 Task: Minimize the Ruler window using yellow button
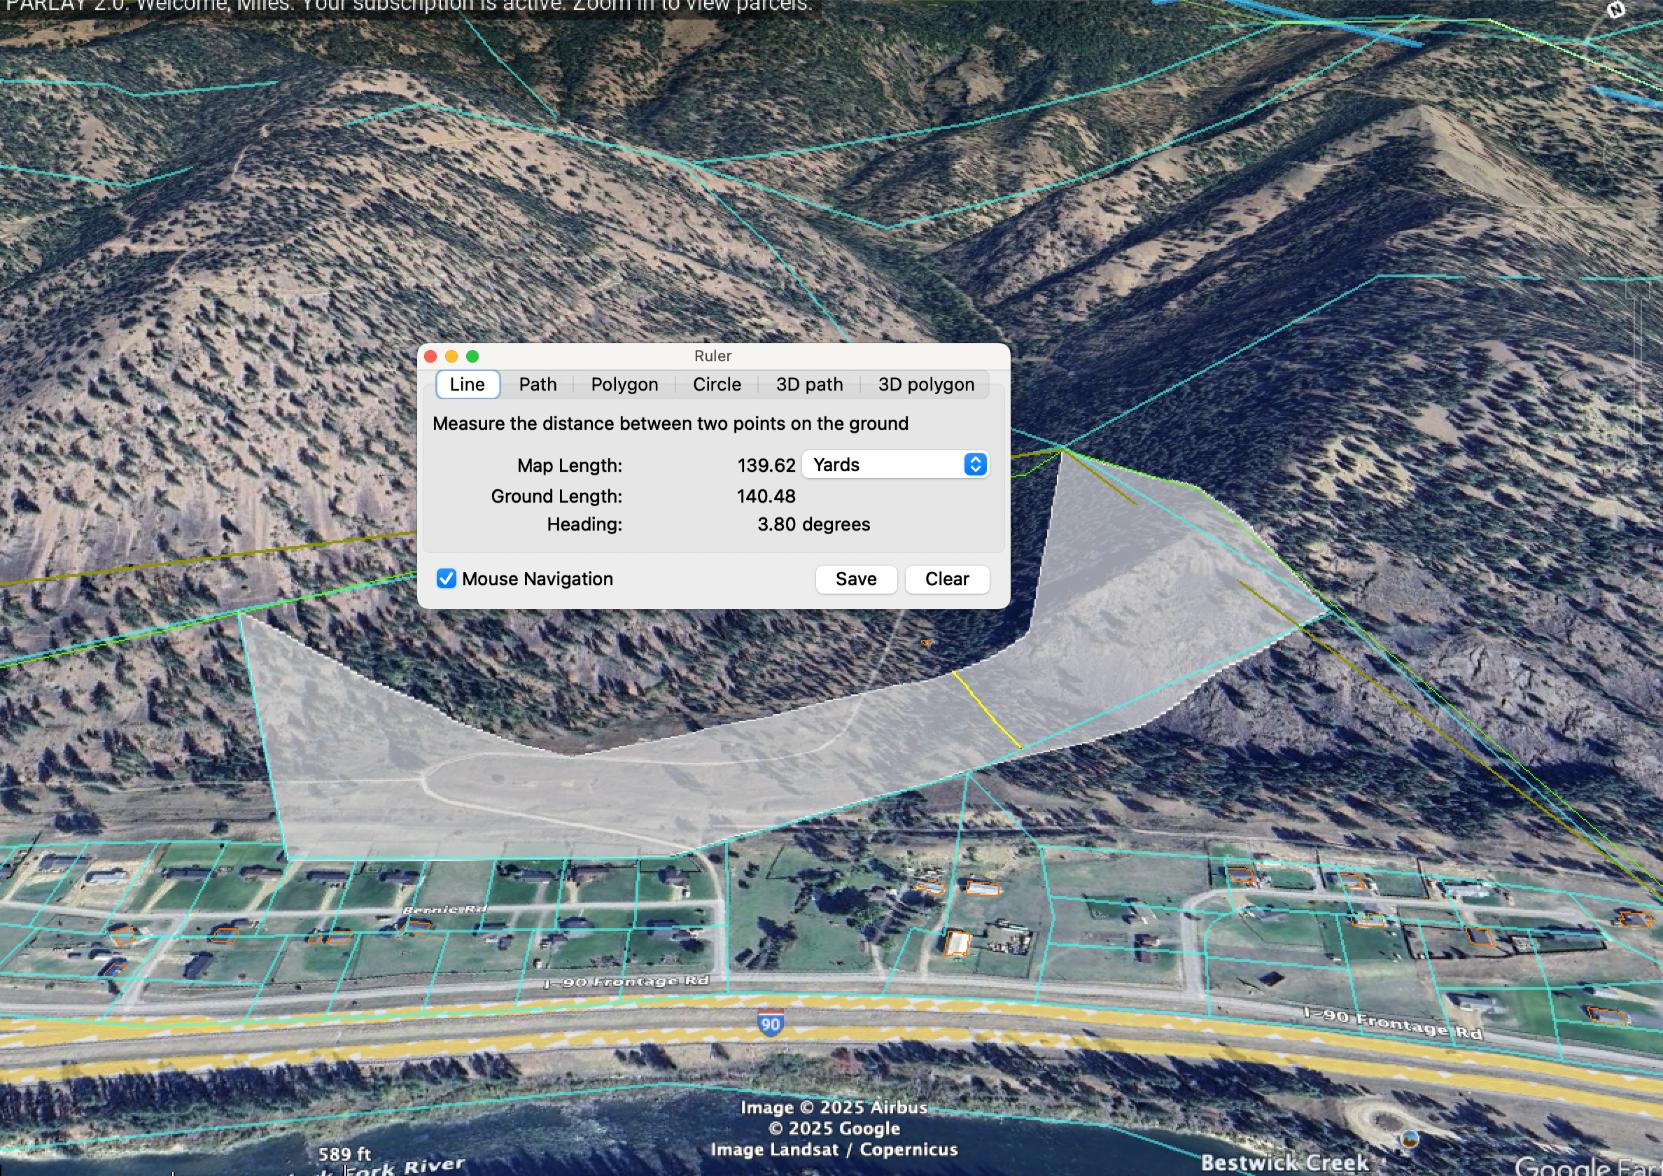tap(452, 356)
